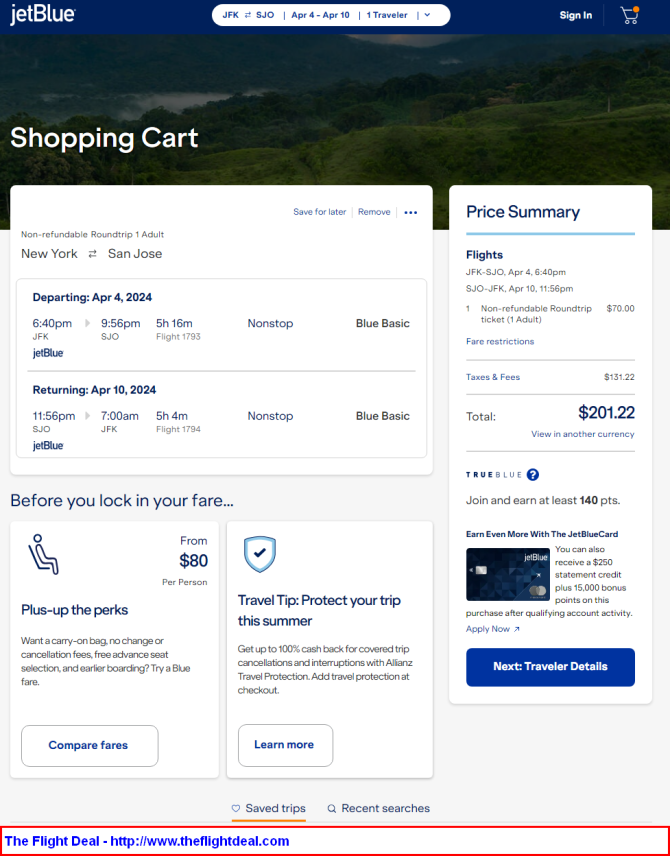Screen dimensions: 670x856
Task: Click Apply Now for JetBlue Card
Action: coord(493,629)
